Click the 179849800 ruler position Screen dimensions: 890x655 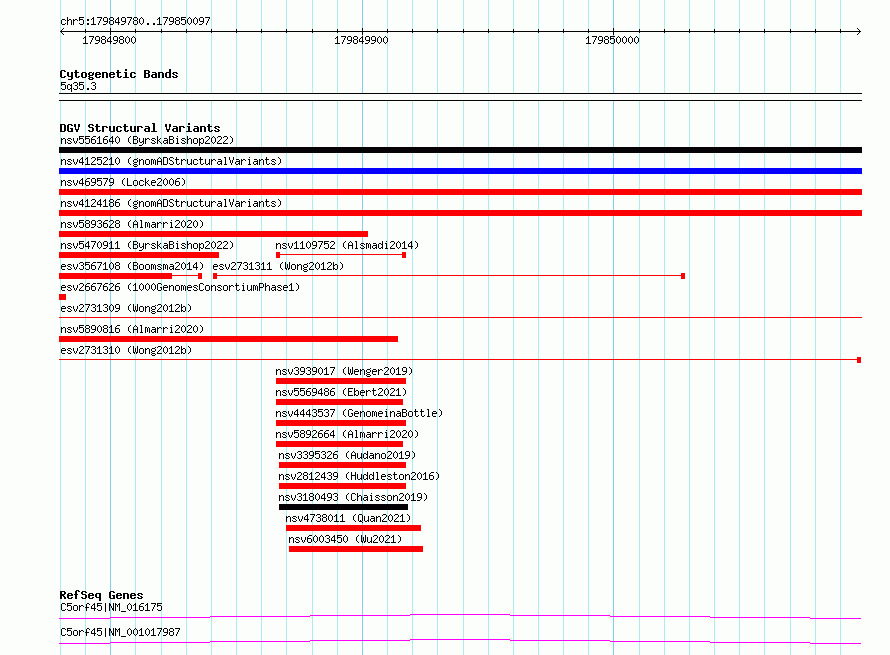(110, 40)
